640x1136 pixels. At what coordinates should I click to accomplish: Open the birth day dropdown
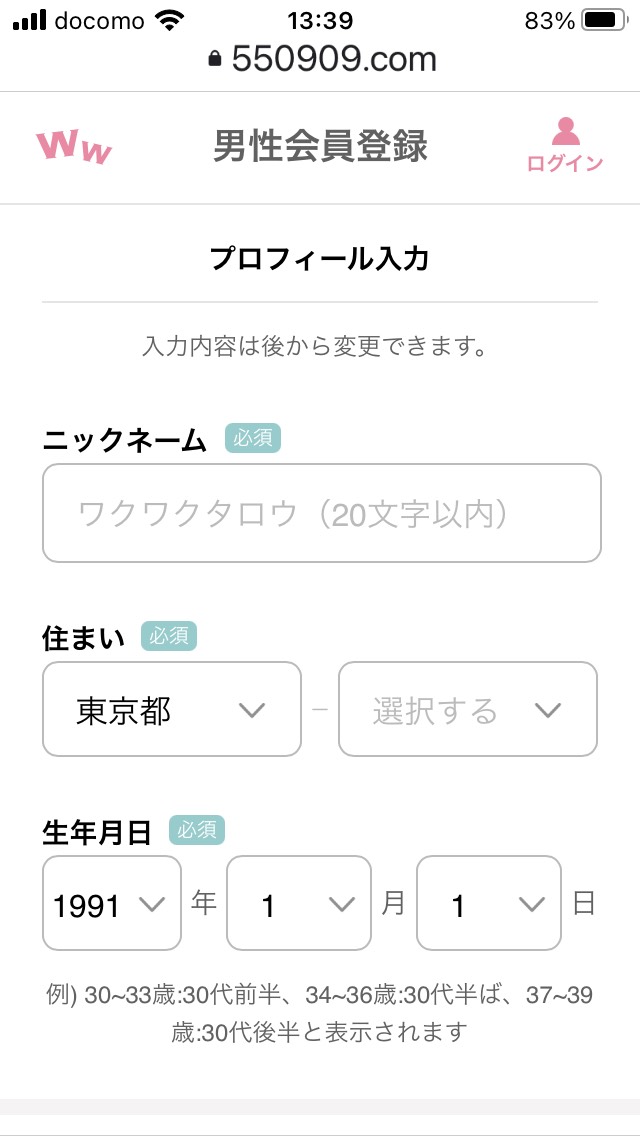488,904
